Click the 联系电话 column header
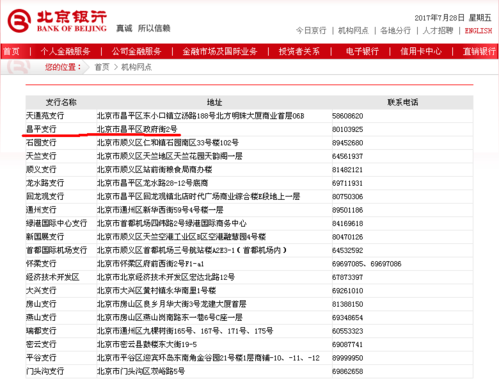This screenshot has height=388, width=499. (x=402, y=102)
